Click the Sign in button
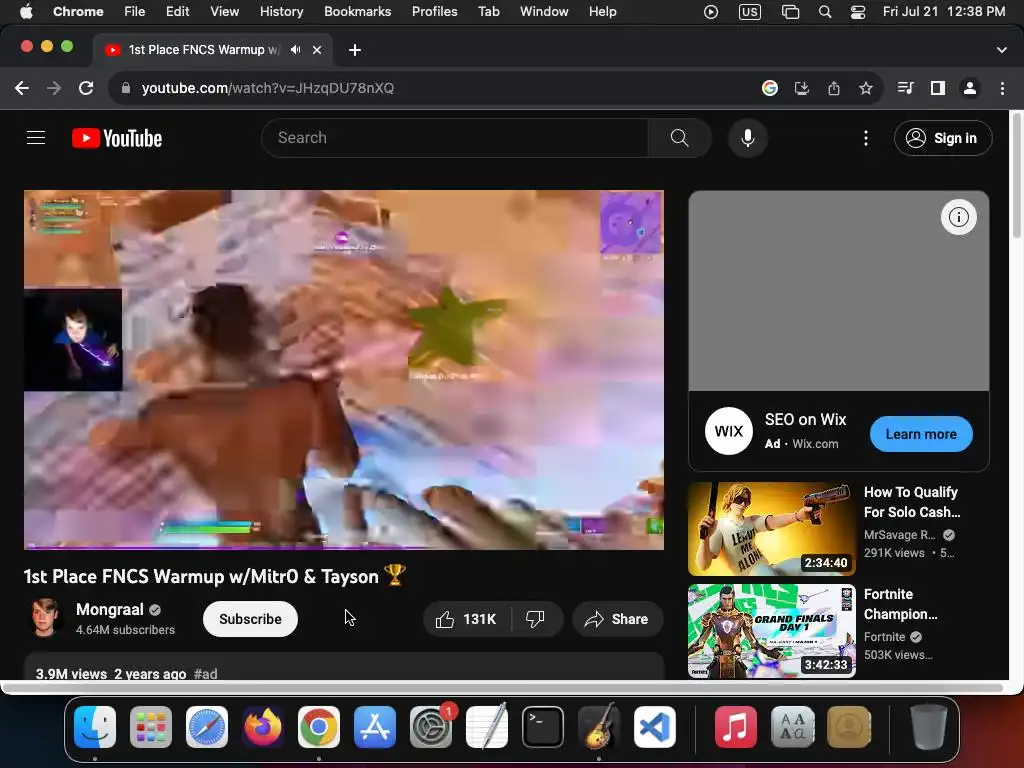Screen dimensions: 1024x768 coord(943,138)
